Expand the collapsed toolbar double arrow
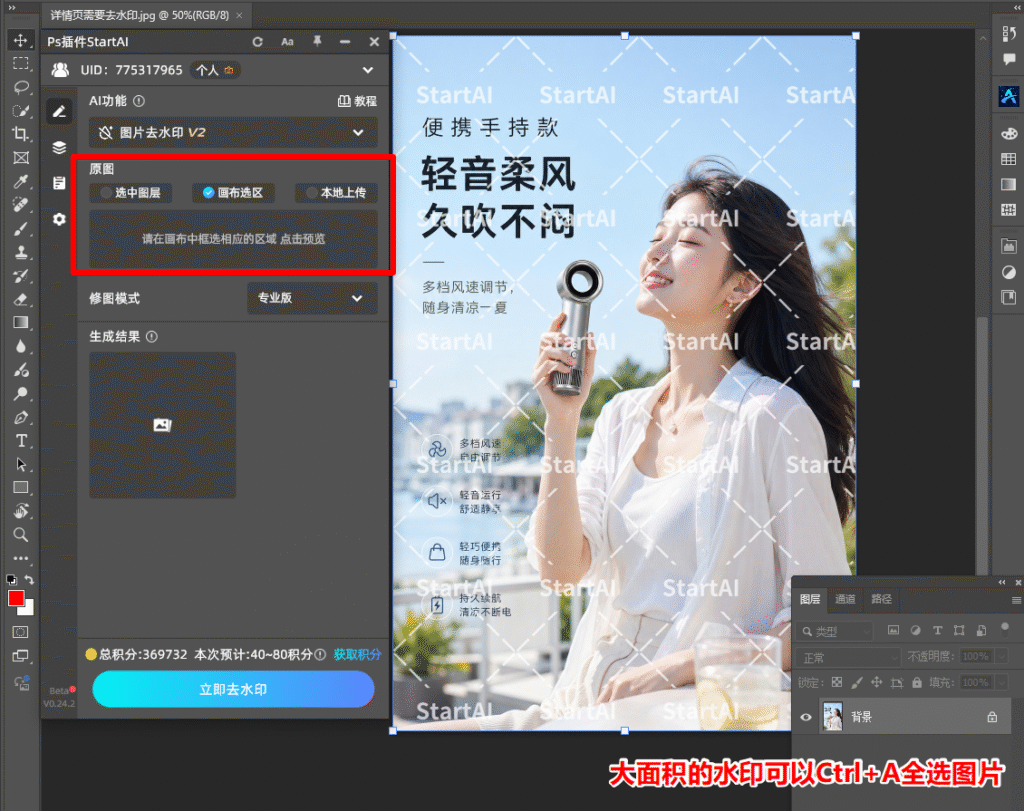This screenshot has height=811, width=1024. coord(11,8)
